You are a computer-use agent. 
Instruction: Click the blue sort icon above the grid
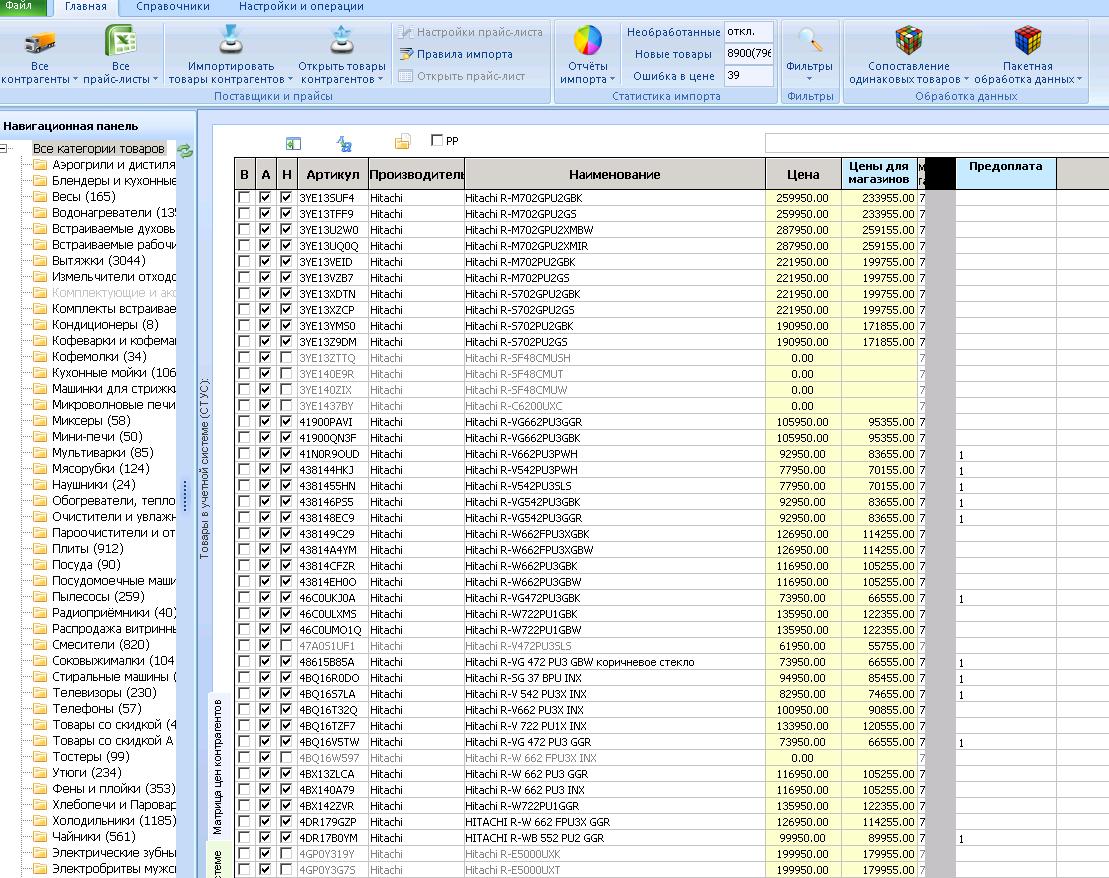(344, 144)
